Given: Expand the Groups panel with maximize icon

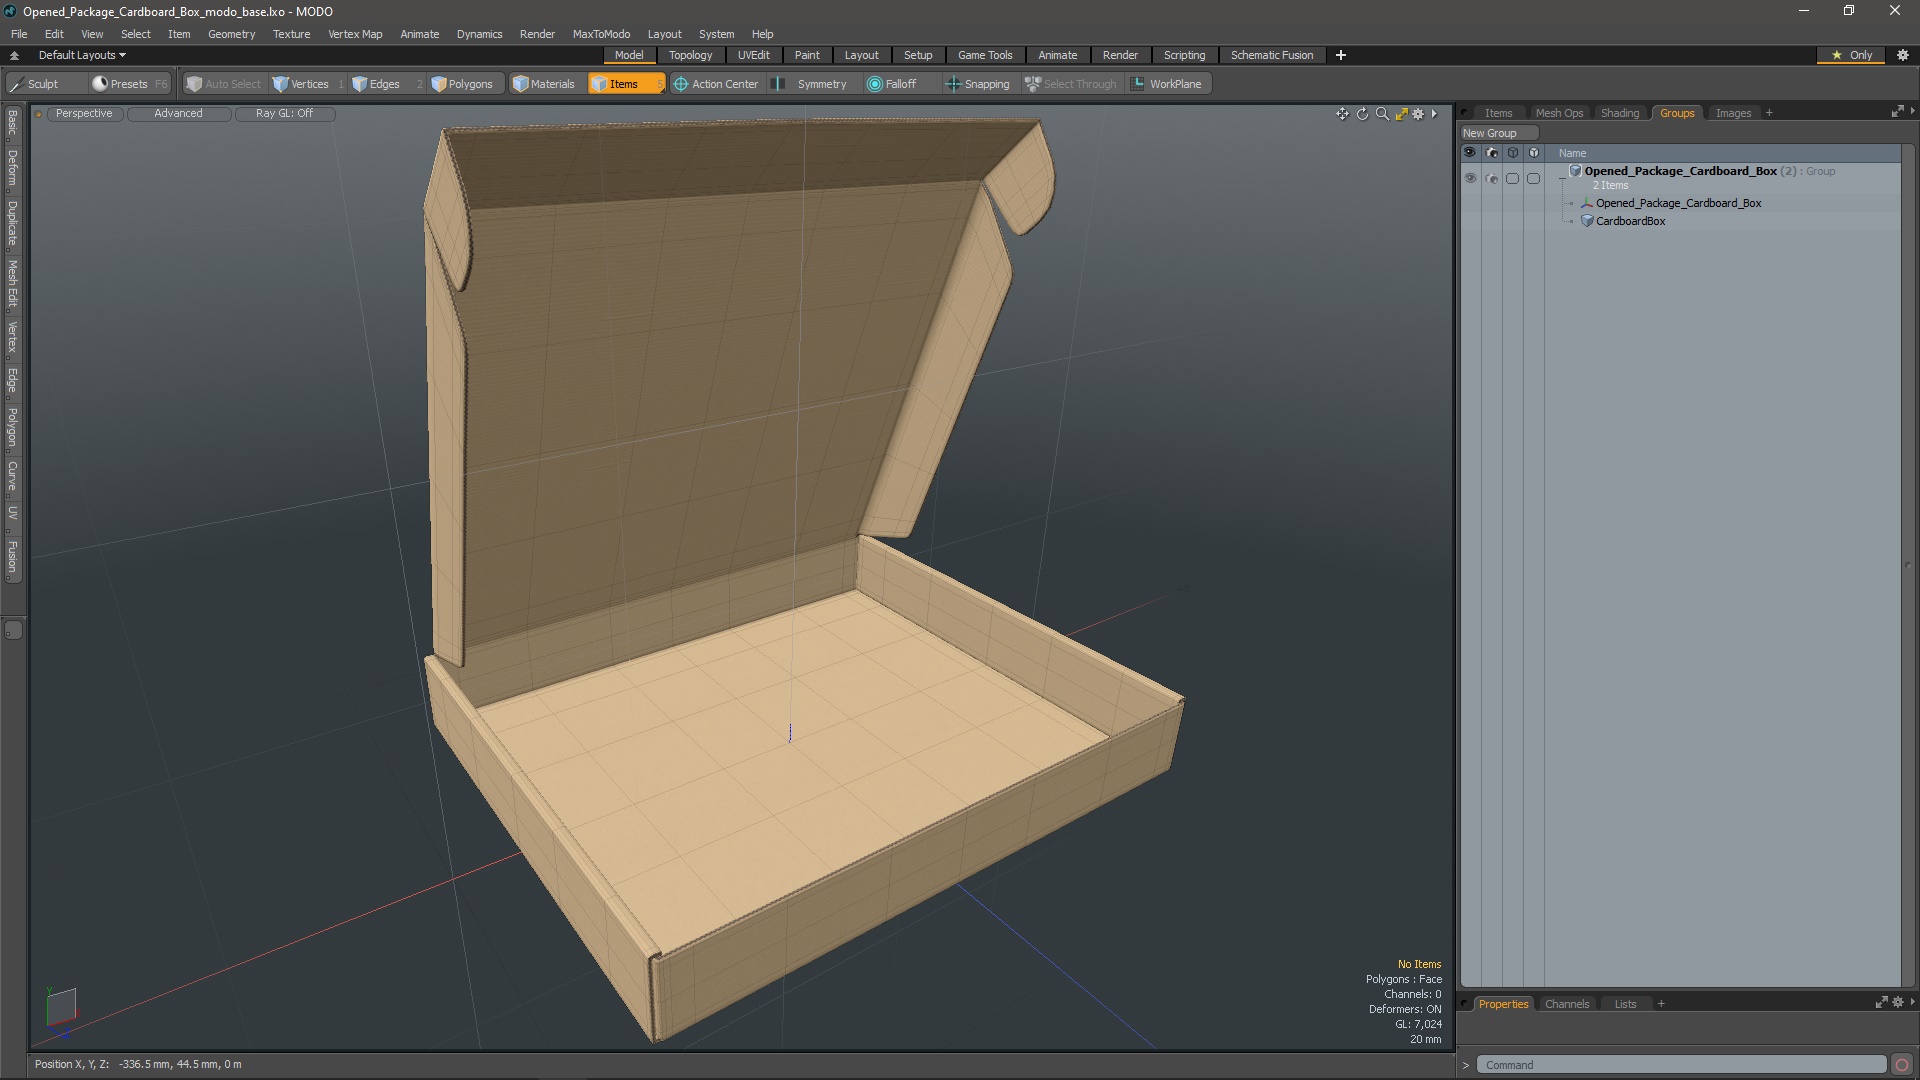Looking at the screenshot, I should [1897, 112].
